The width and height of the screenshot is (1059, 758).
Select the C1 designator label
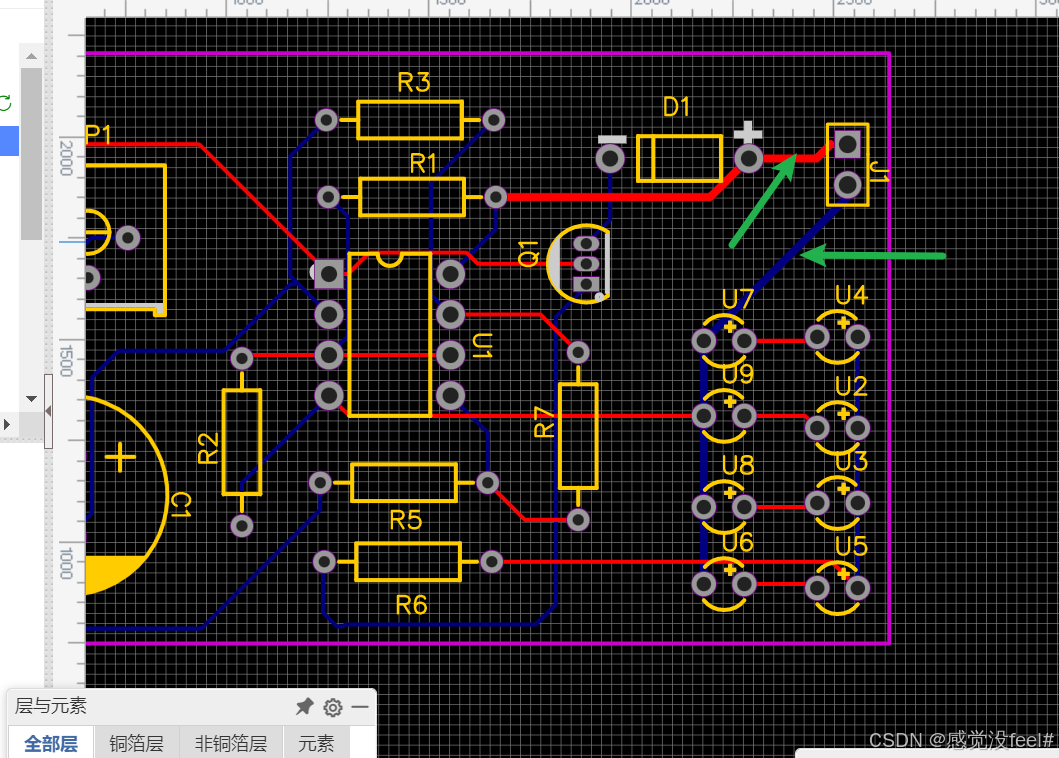tap(180, 505)
